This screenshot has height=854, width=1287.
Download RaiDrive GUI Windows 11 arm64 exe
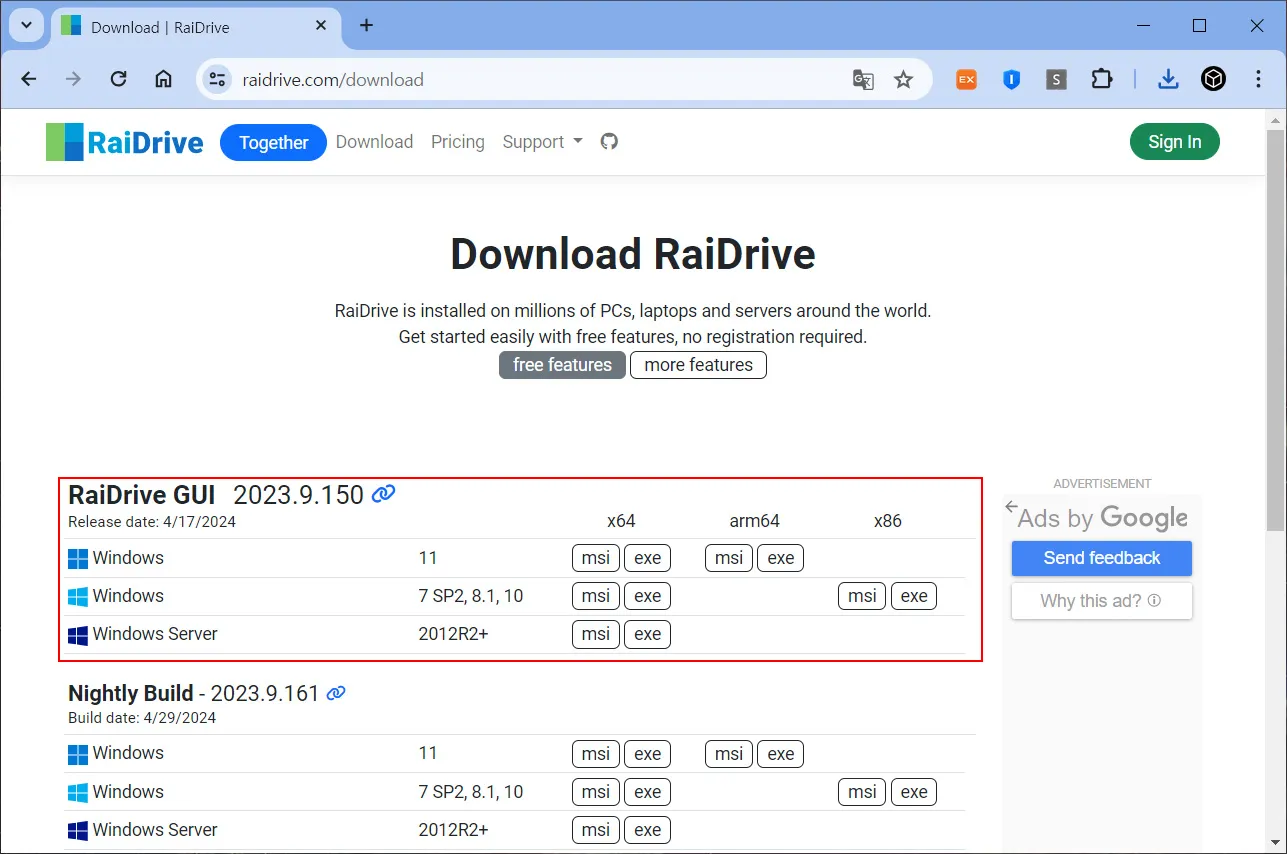click(781, 558)
